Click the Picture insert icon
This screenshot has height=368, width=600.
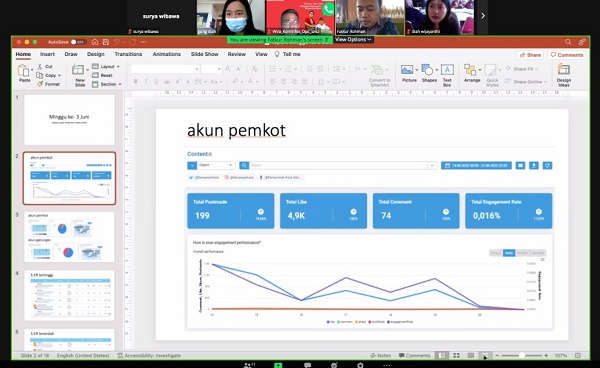click(x=407, y=70)
